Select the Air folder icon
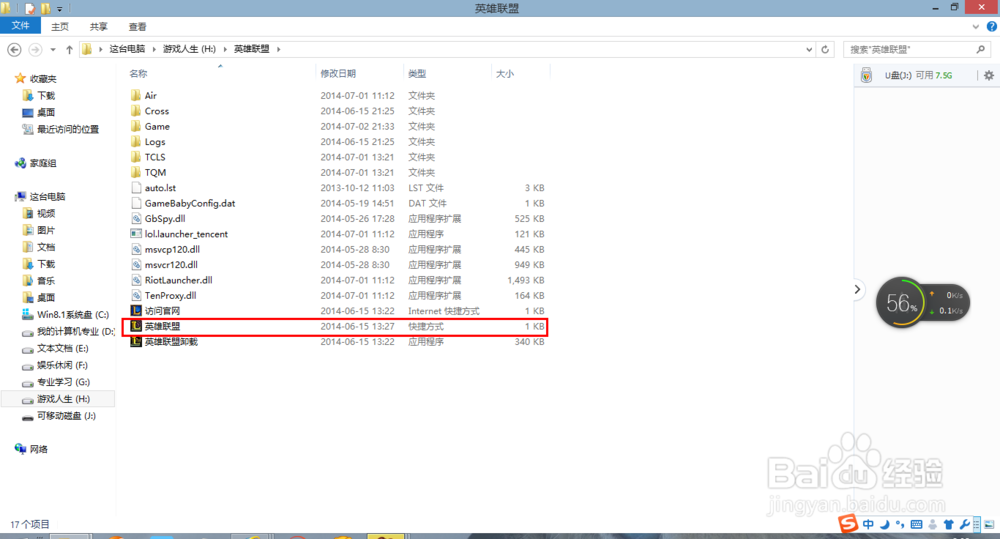This screenshot has width=1000, height=539. click(x=136, y=95)
